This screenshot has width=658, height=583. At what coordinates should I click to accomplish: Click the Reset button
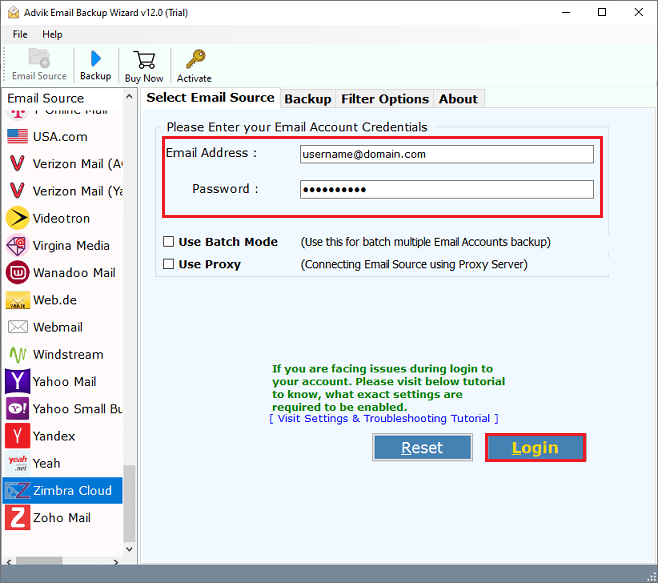[422, 447]
